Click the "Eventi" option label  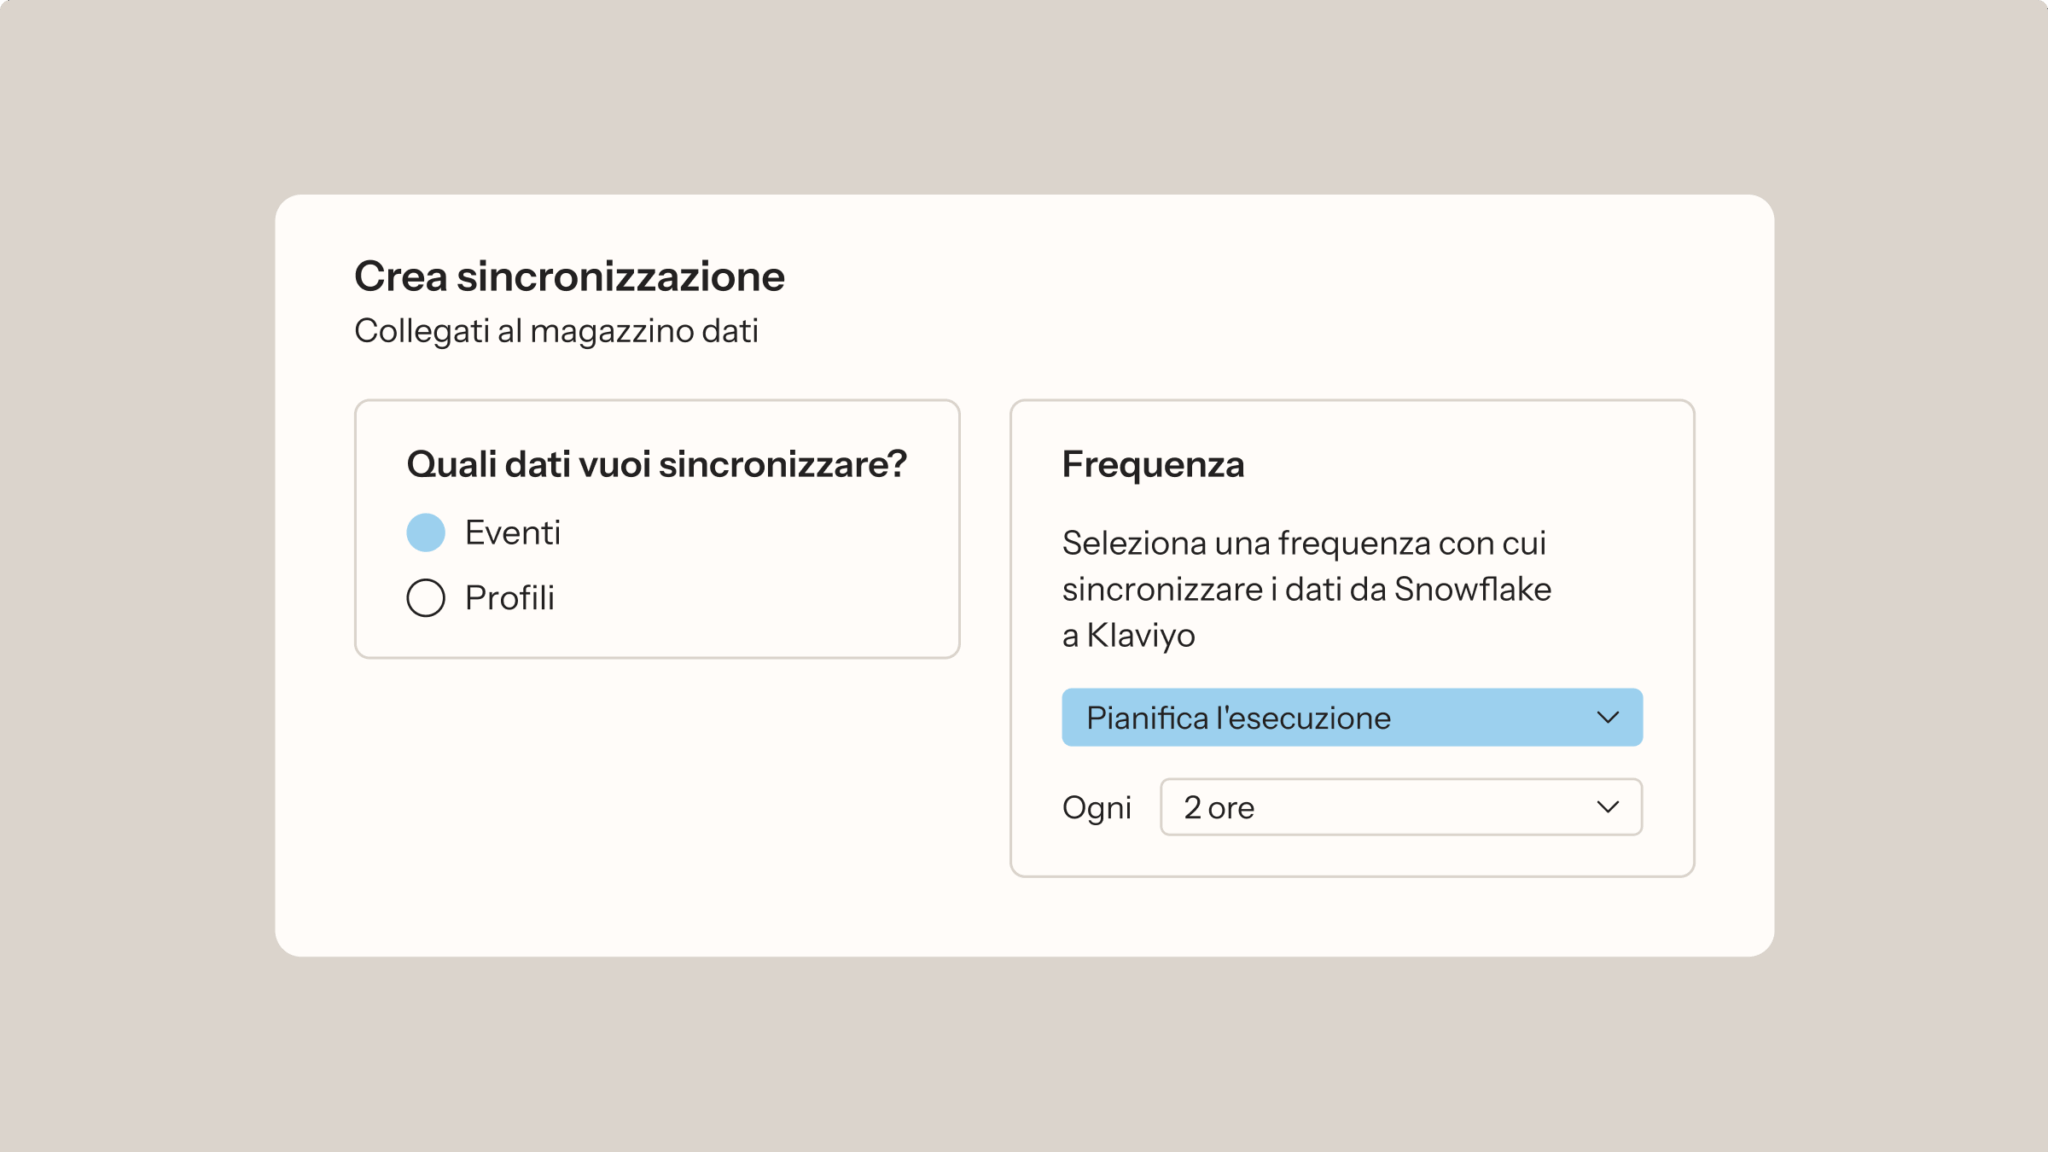(x=512, y=533)
